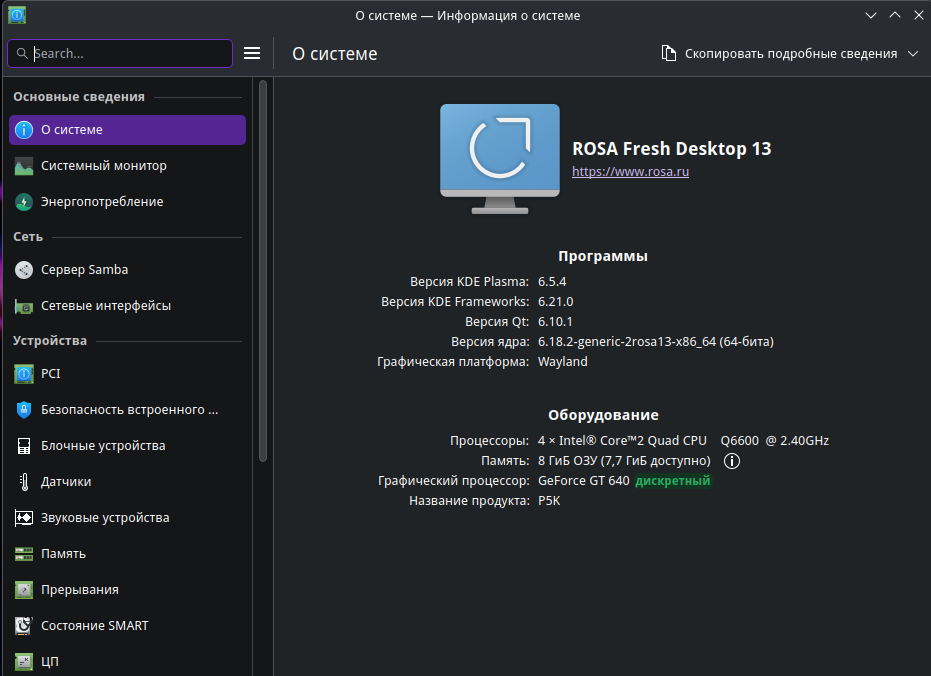Focus the Search input field
Screen dimensions: 931x676
click(120, 53)
